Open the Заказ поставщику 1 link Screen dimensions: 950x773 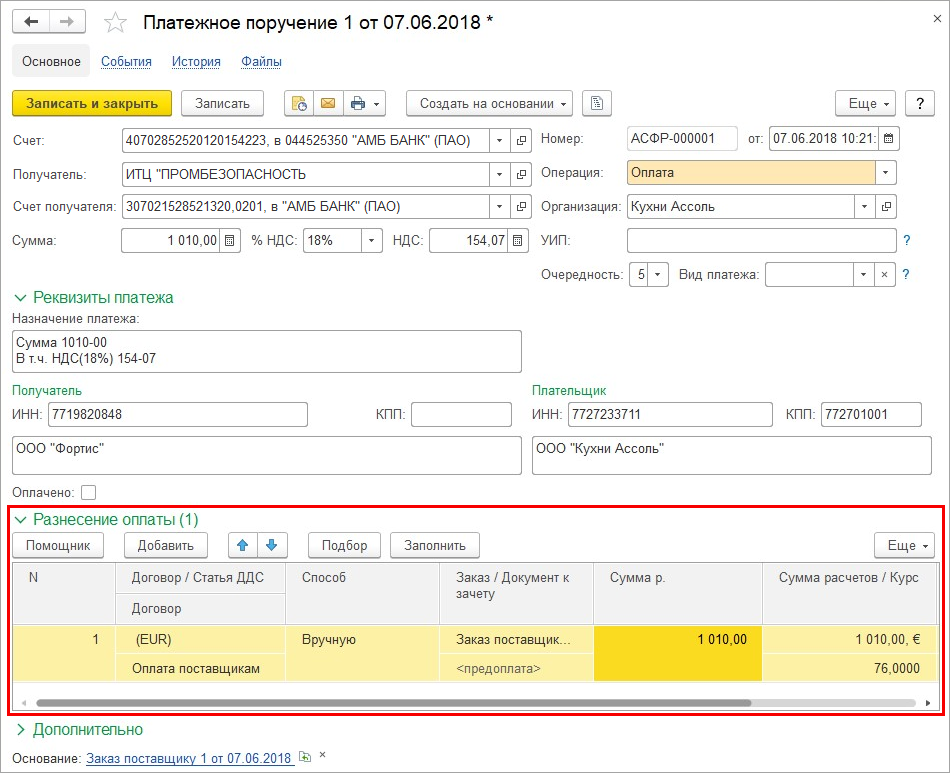(189, 758)
